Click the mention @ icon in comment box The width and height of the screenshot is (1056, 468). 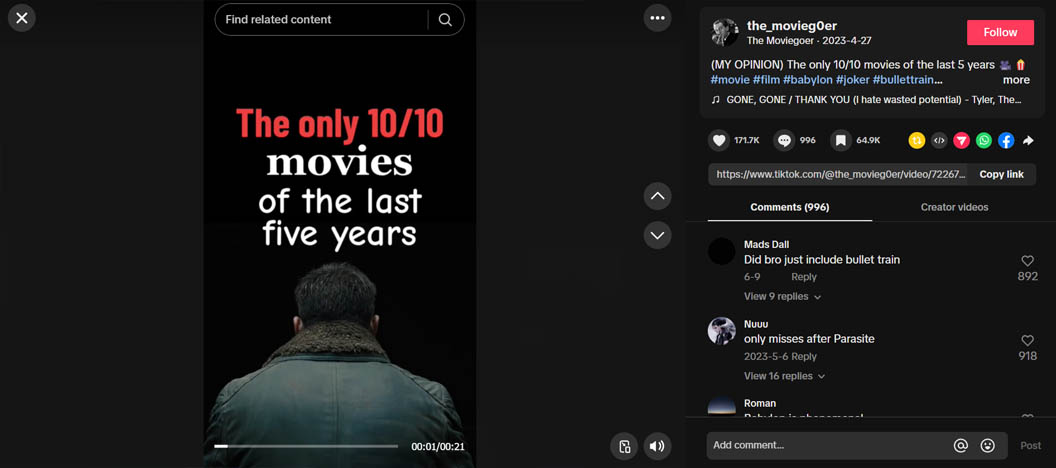pyautogui.click(x=960, y=445)
